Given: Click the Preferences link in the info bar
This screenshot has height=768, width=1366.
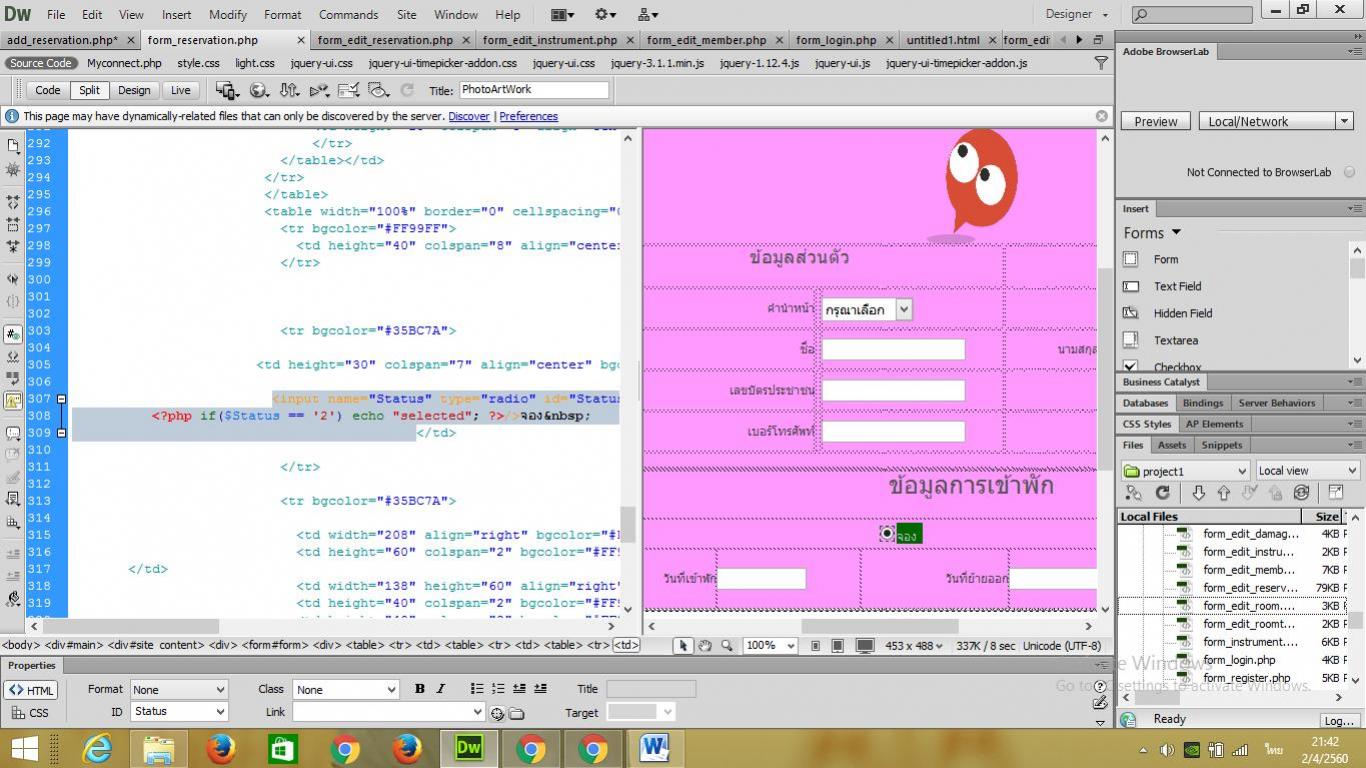Looking at the screenshot, I should [528, 116].
